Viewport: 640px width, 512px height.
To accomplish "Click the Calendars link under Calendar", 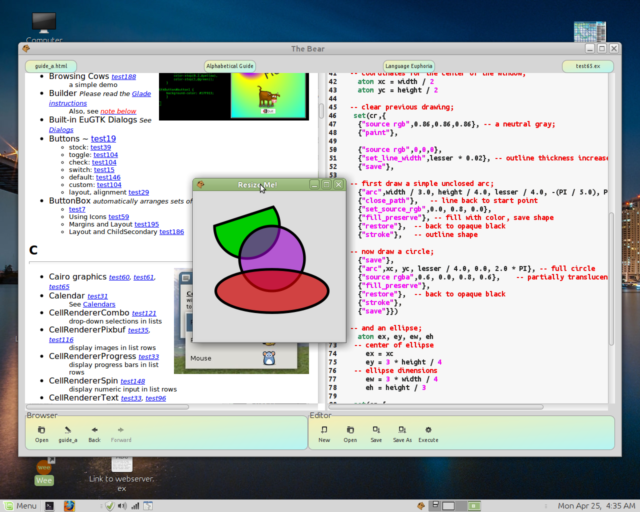I will 99,304.
